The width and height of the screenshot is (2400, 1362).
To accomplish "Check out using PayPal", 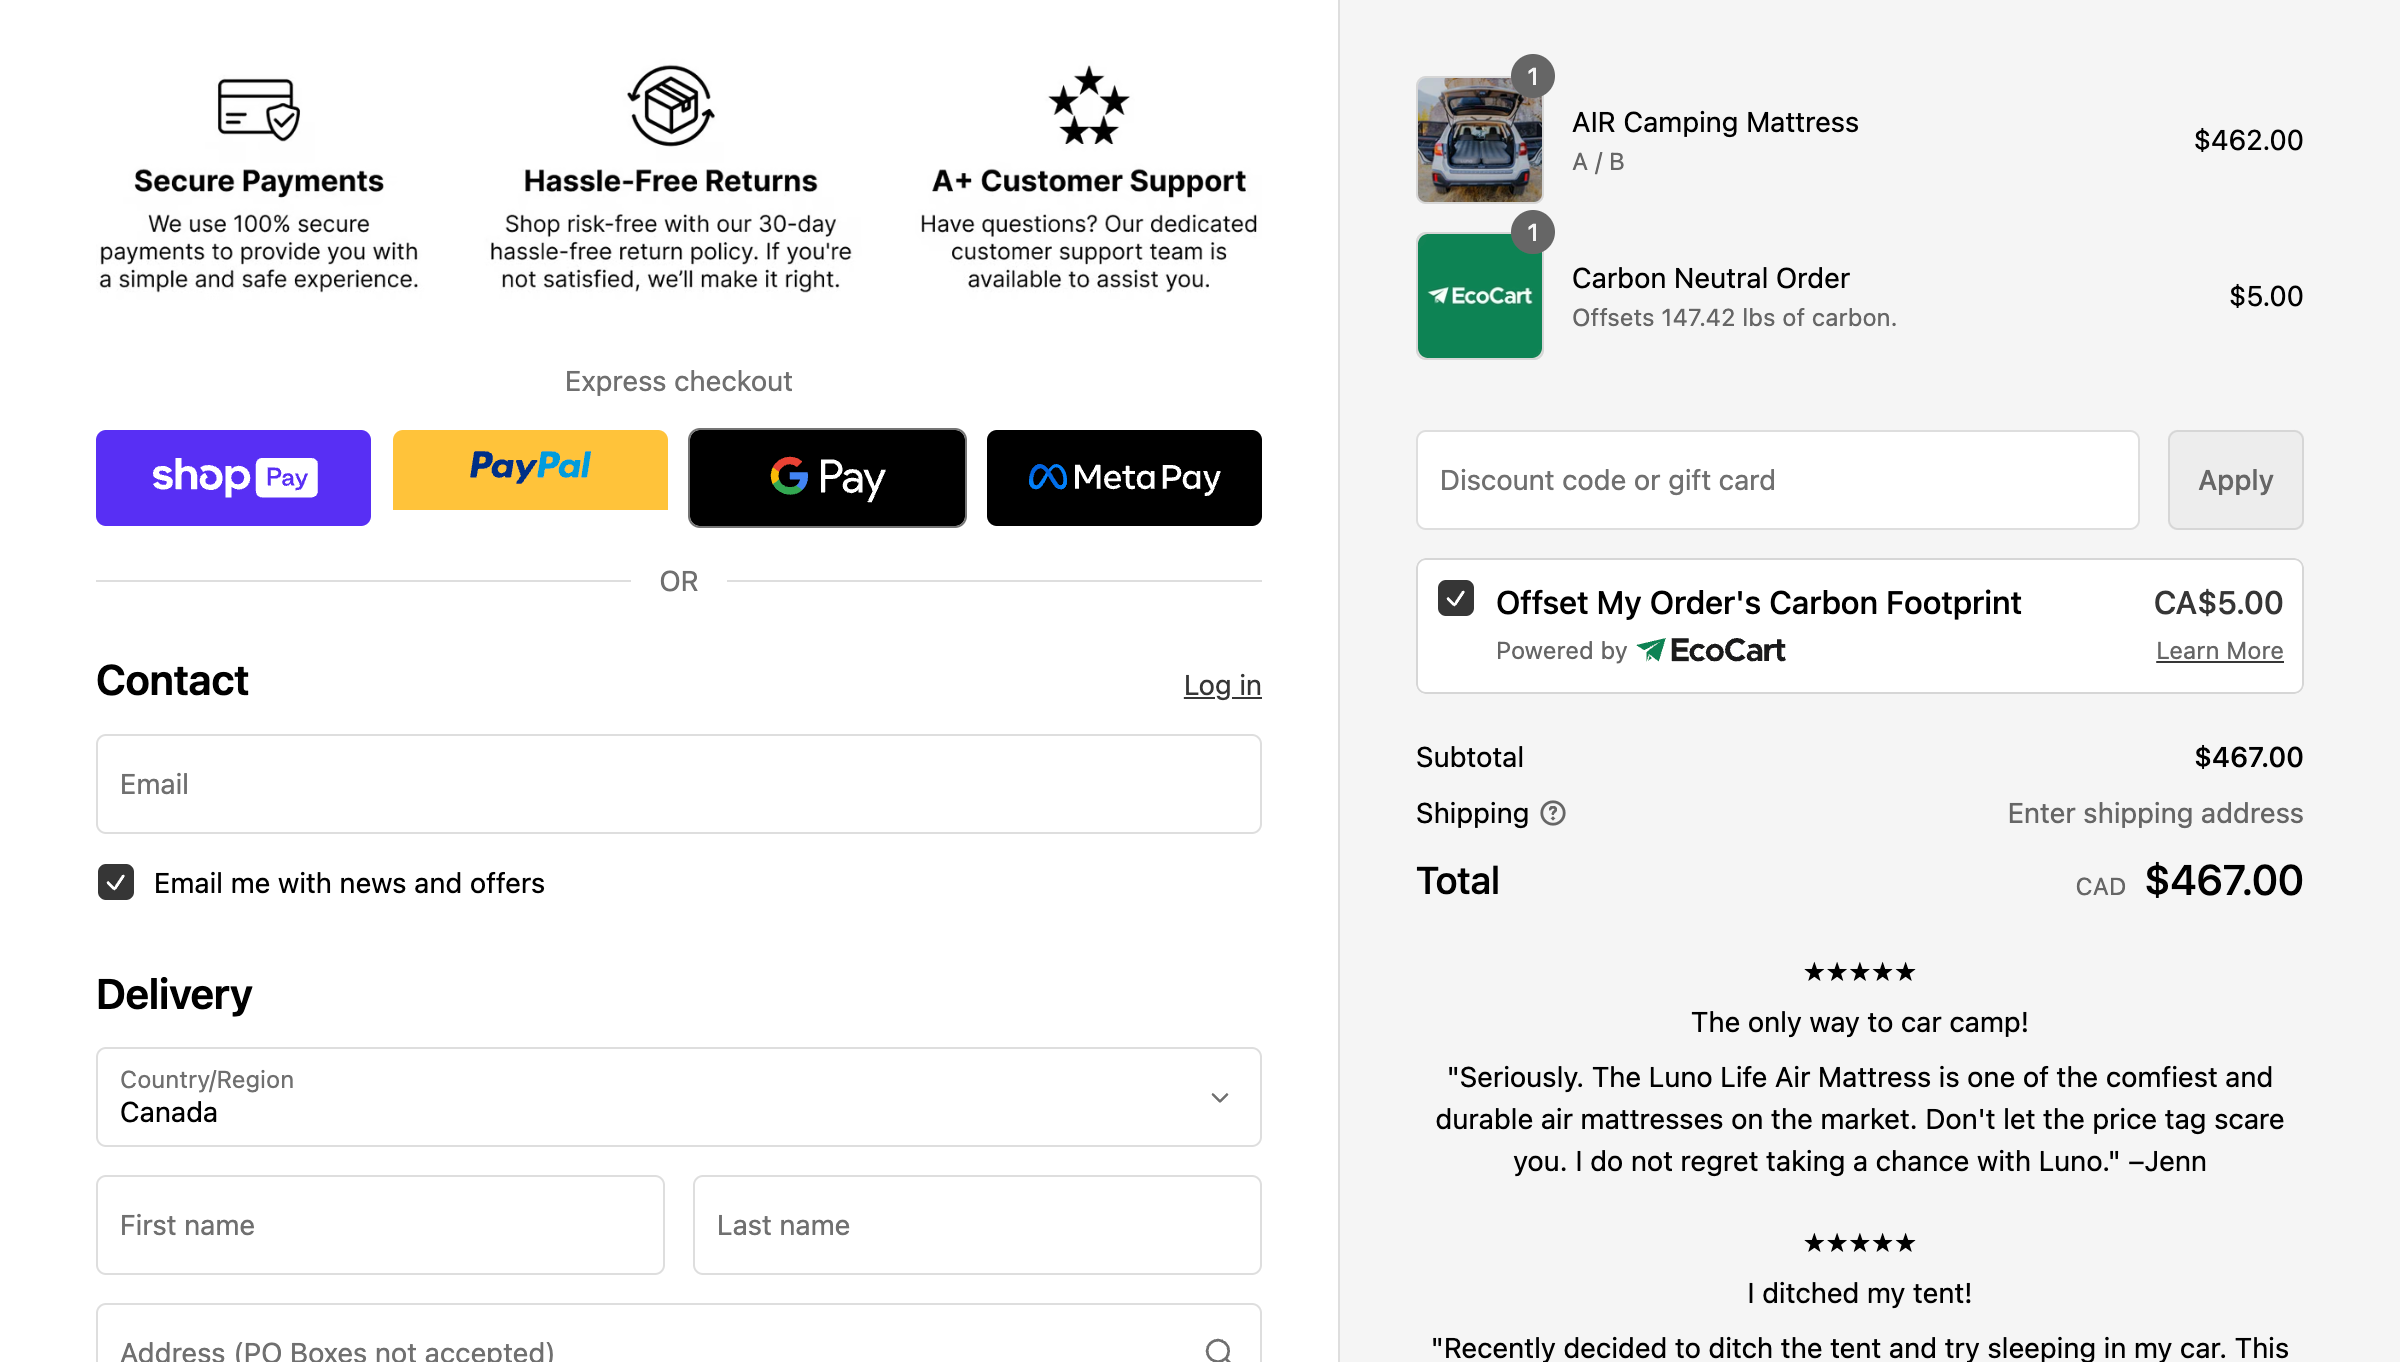I will [x=530, y=470].
